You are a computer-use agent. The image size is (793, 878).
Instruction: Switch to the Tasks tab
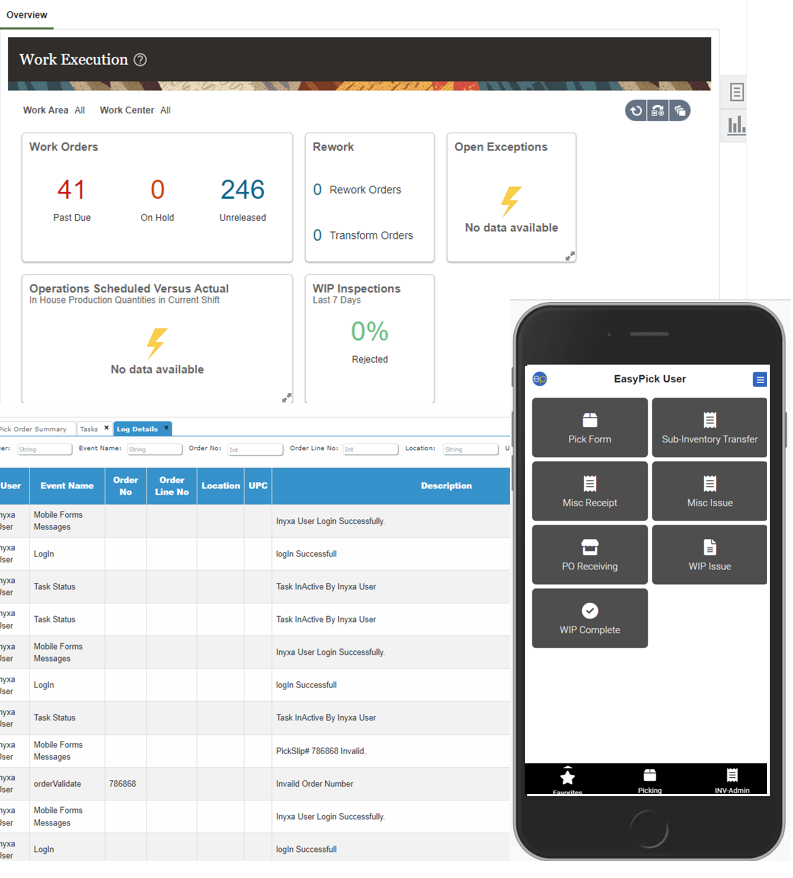click(x=89, y=429)
